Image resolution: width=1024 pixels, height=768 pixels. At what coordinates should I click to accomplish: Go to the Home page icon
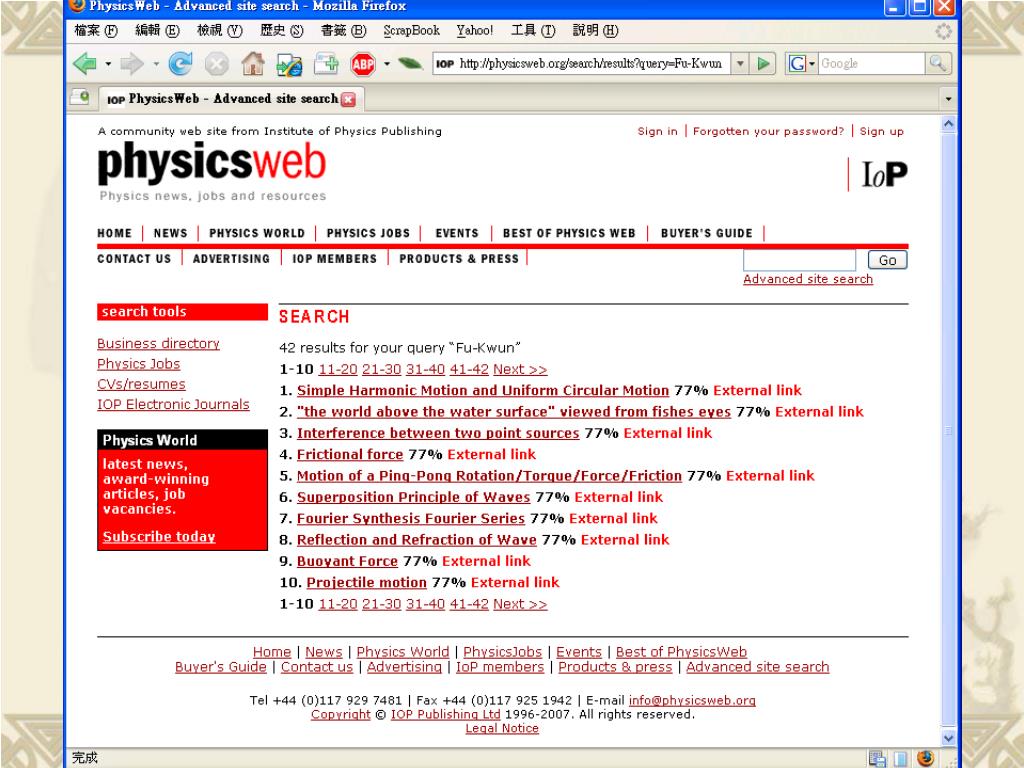coord(253,64)
